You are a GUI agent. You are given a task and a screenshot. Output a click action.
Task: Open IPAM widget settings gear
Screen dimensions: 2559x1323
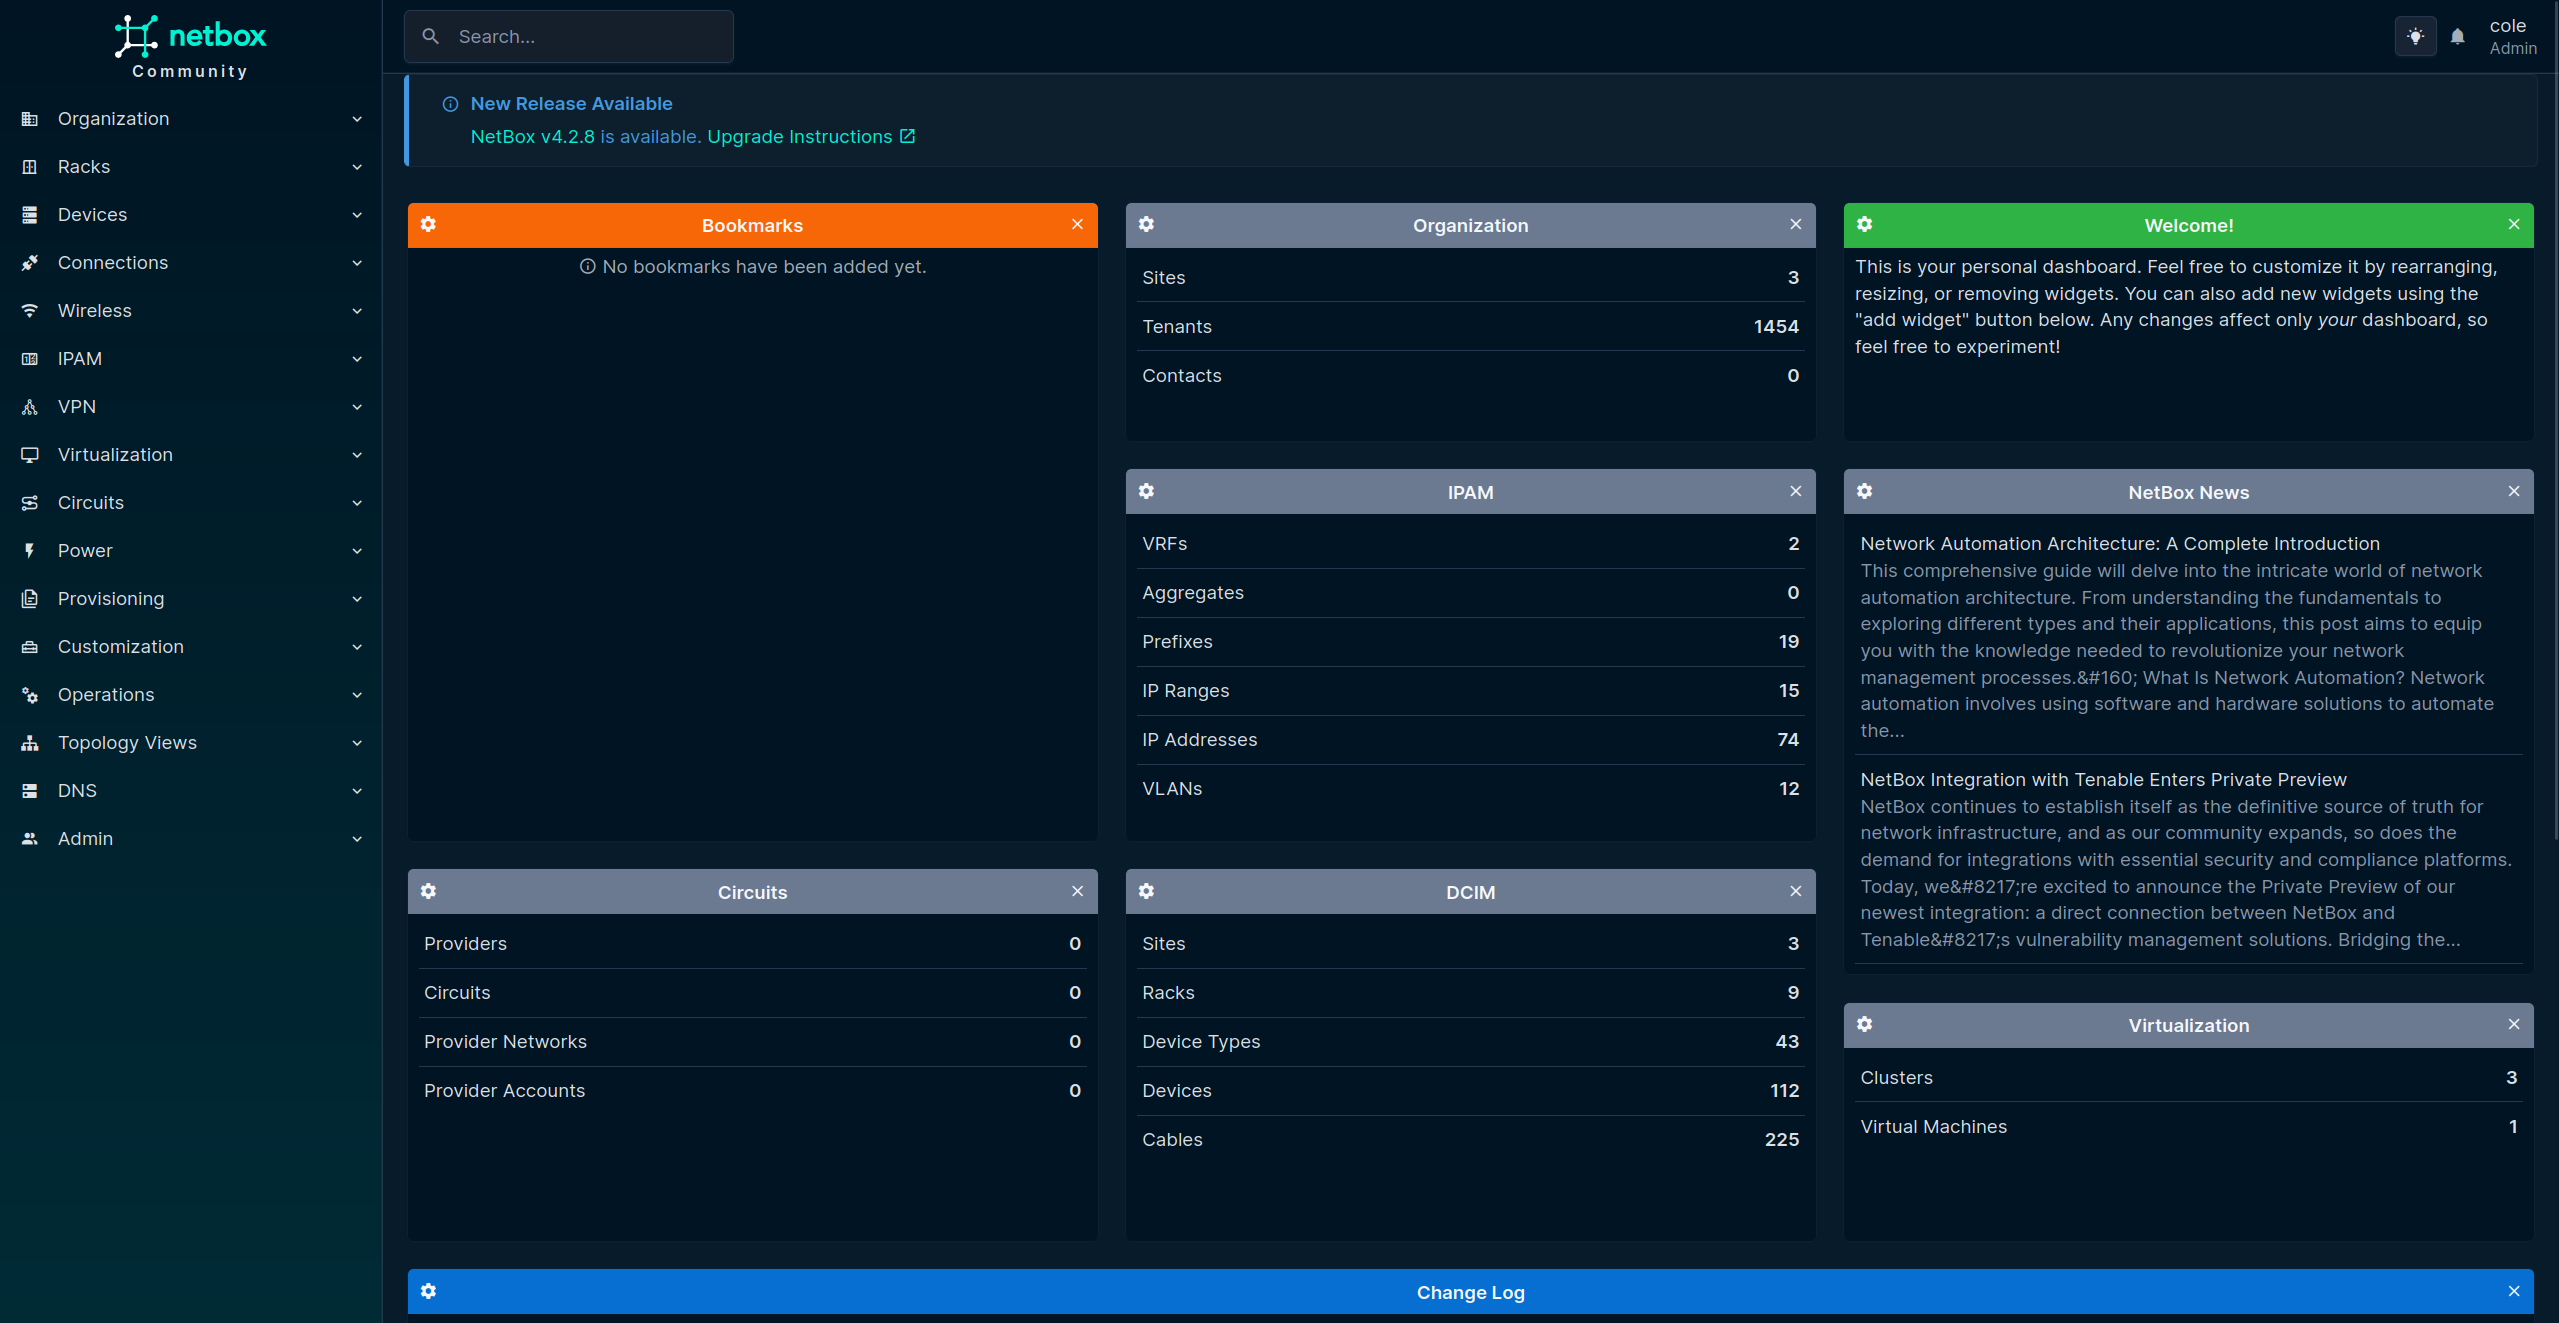click(x=1146, y=491)
